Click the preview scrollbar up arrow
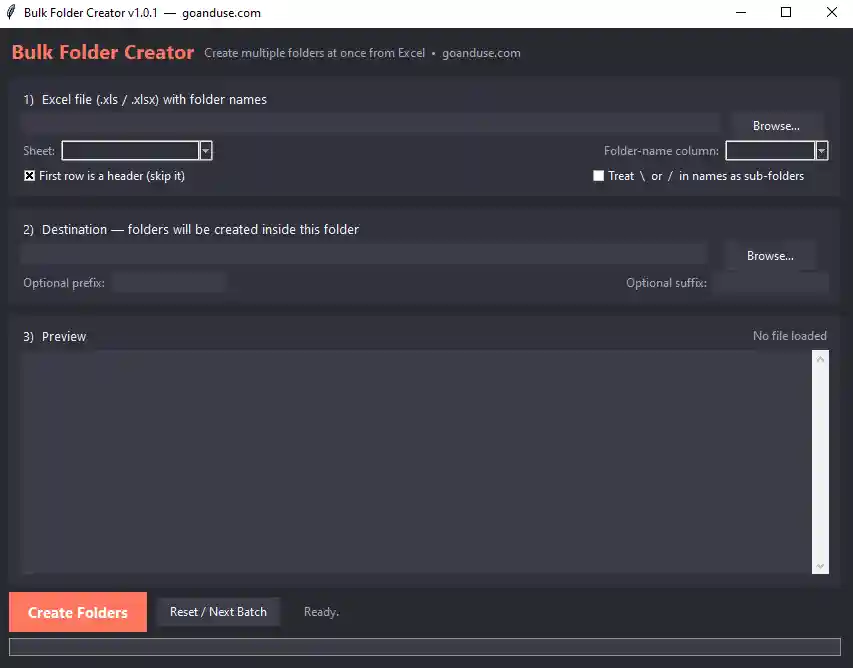 coord(820,360)
